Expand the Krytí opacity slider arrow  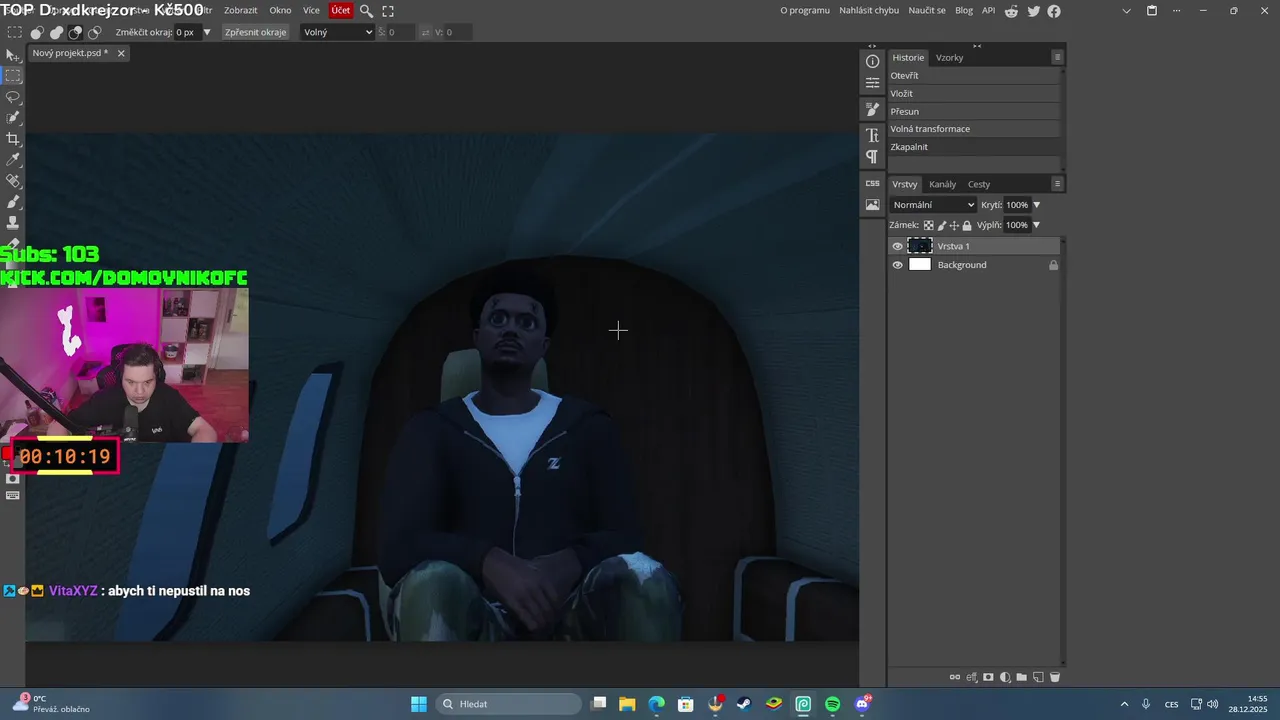pos(1036,205)
